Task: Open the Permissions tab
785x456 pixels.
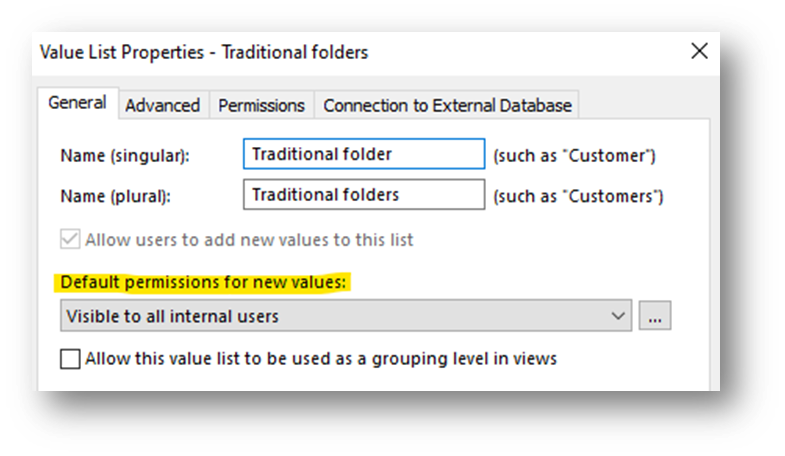Action: [x=261, y=105]
